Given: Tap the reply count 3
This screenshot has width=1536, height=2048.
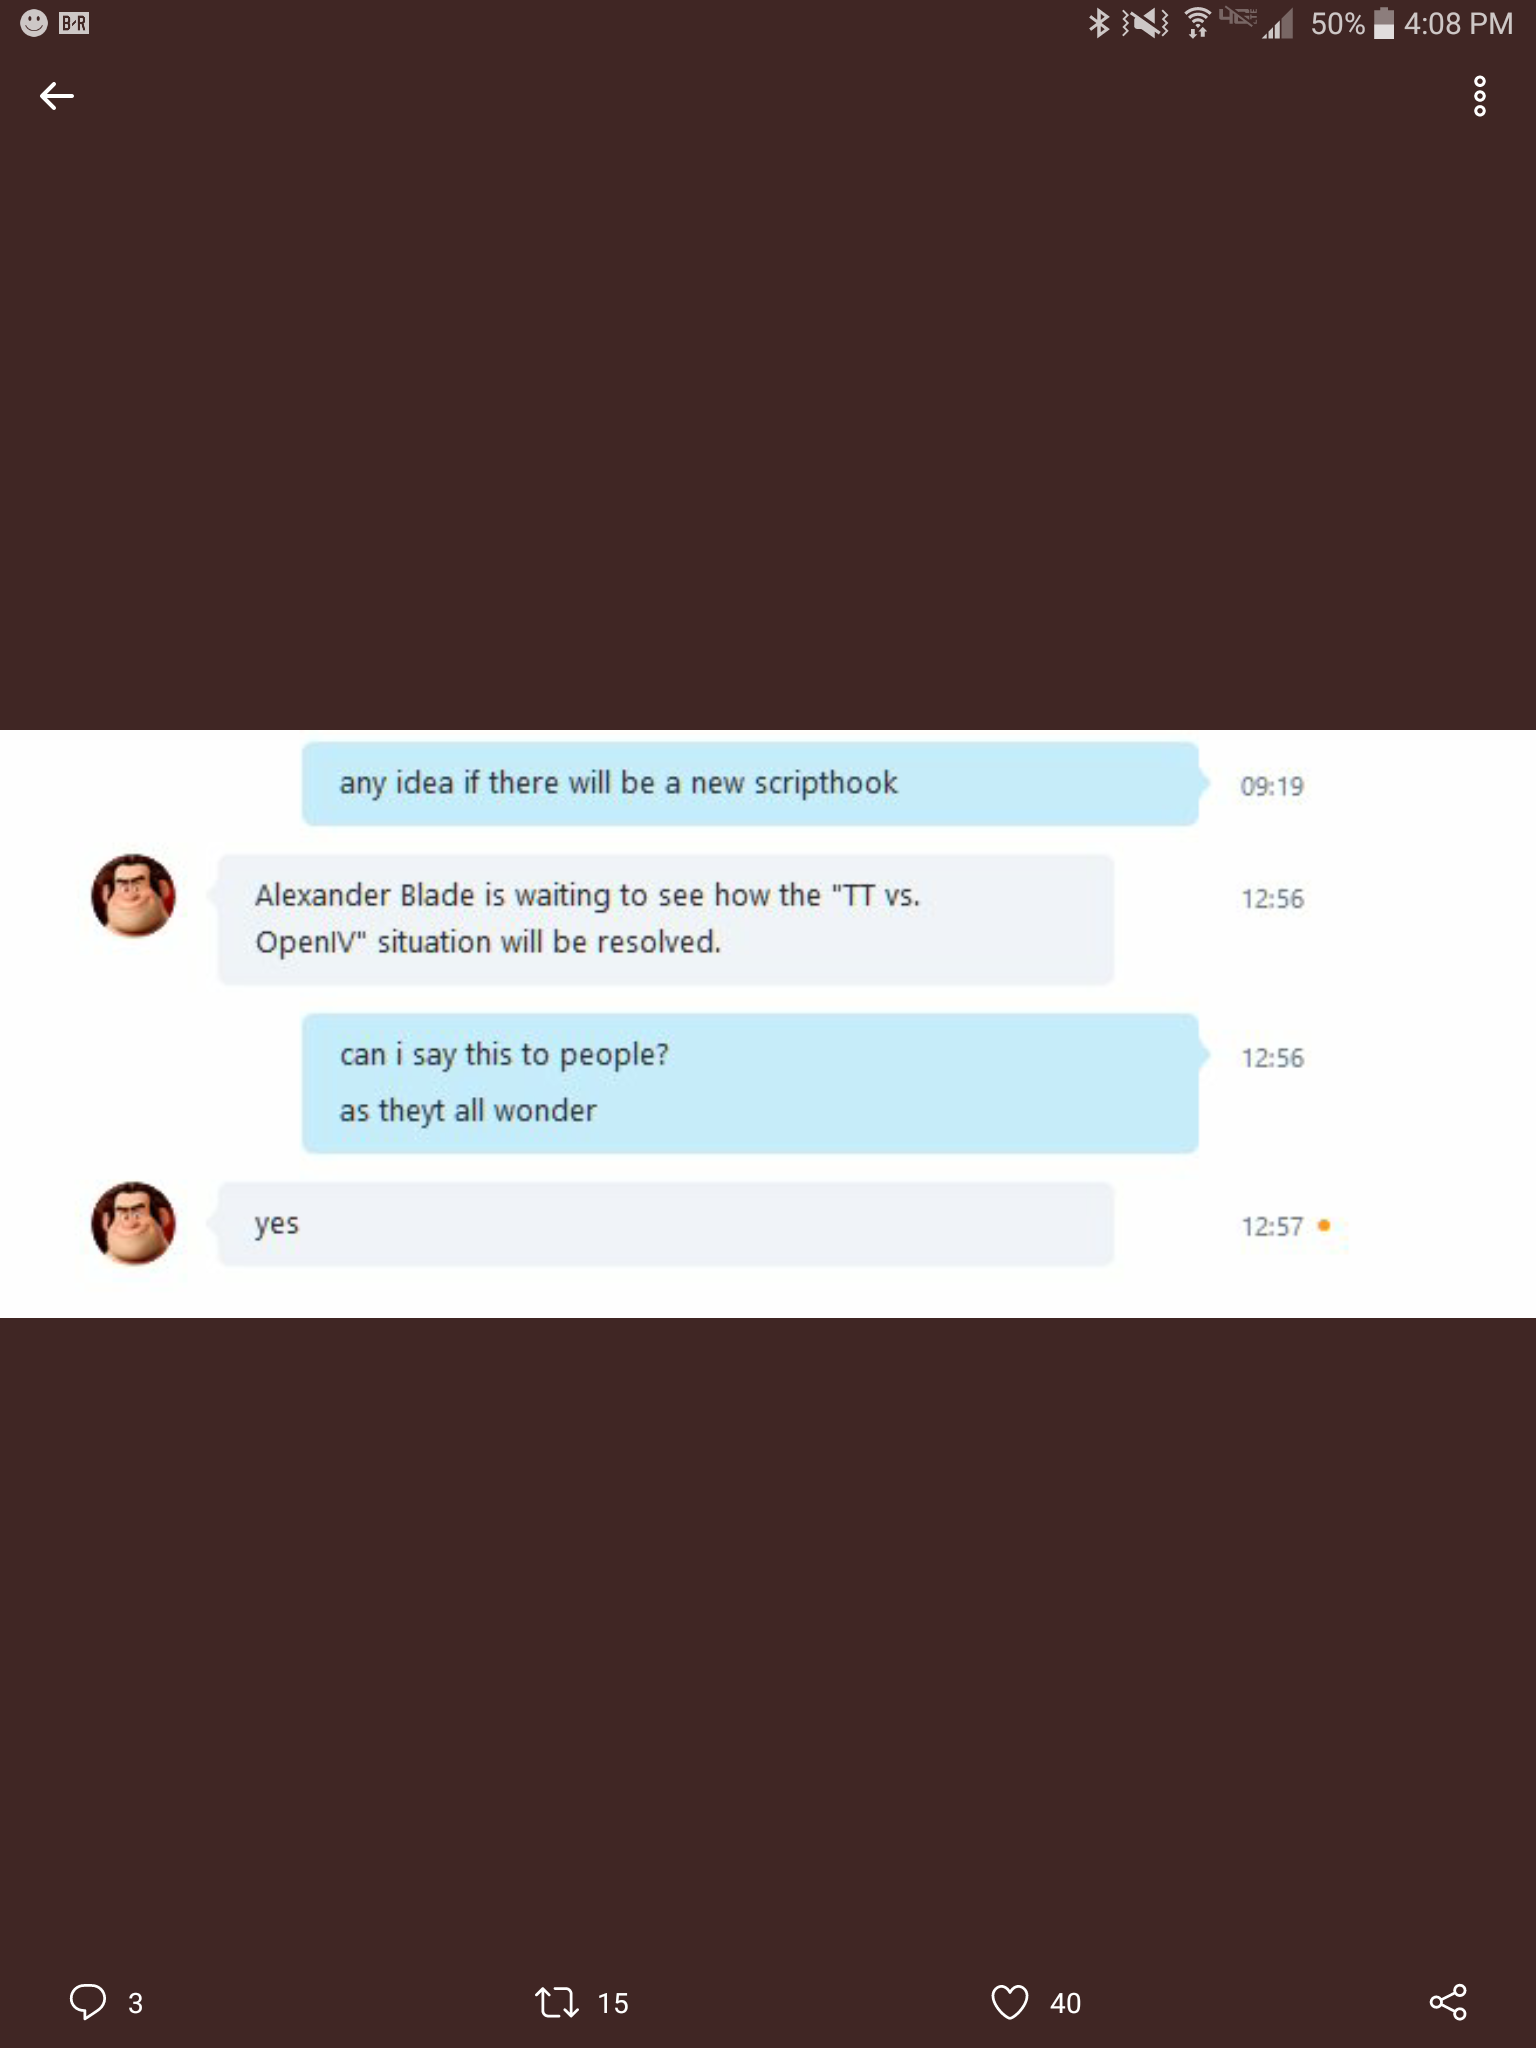Looking at the screenshot, I should [x=135, y=2003].
